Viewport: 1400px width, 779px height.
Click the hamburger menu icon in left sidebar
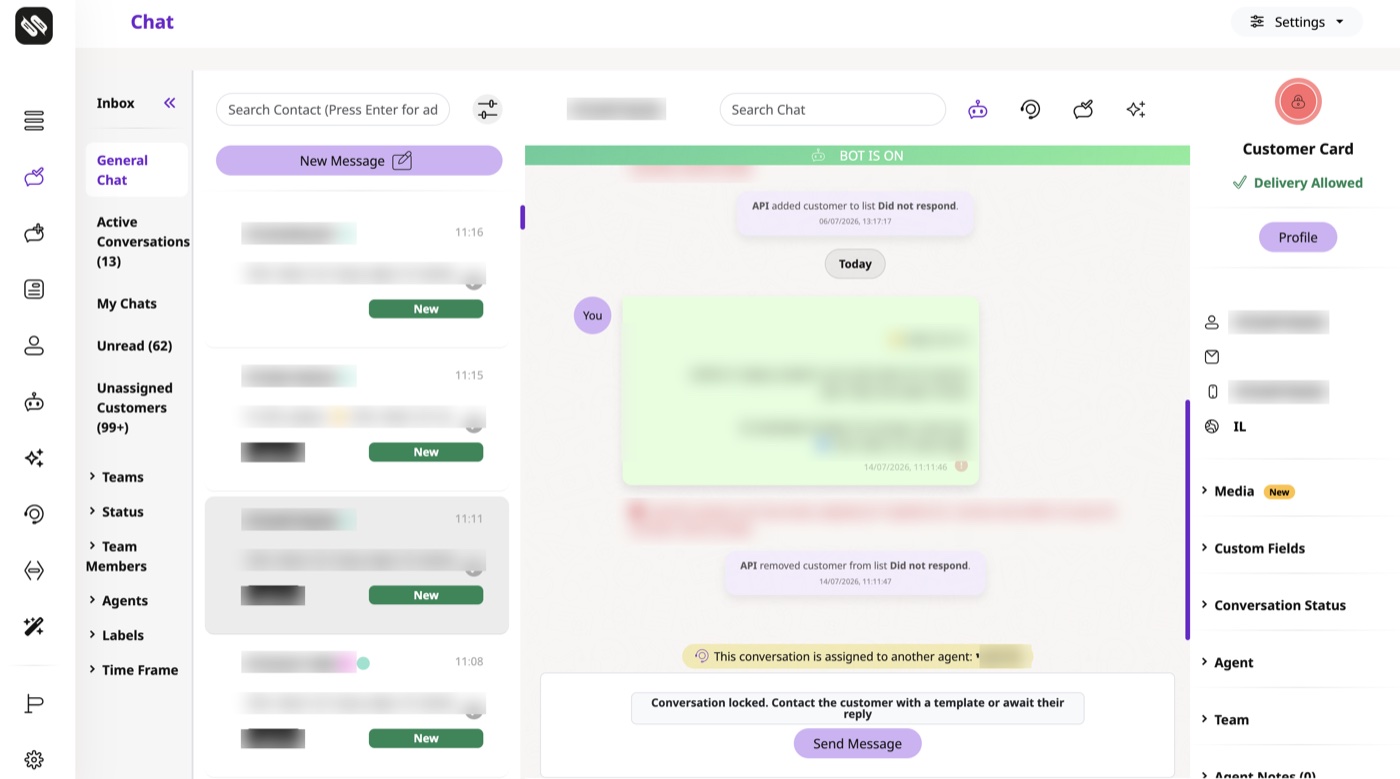(x=34, y=121)
